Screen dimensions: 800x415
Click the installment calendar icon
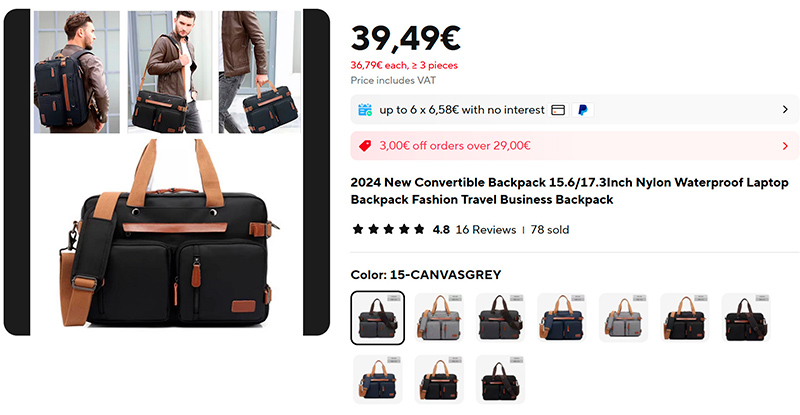point(365,110)
